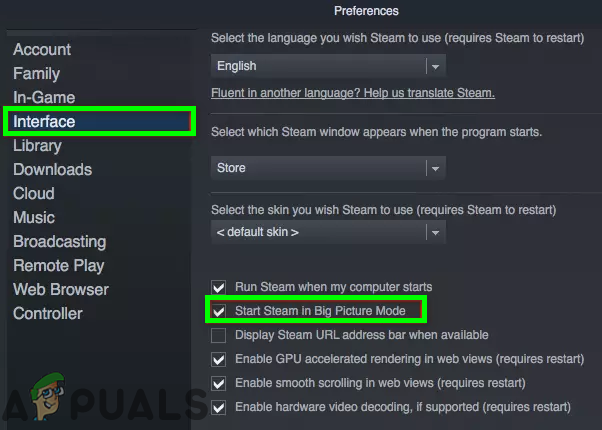Select Family in the sidebar
Viewport: 602px width, 430px height.
point(37,73)
